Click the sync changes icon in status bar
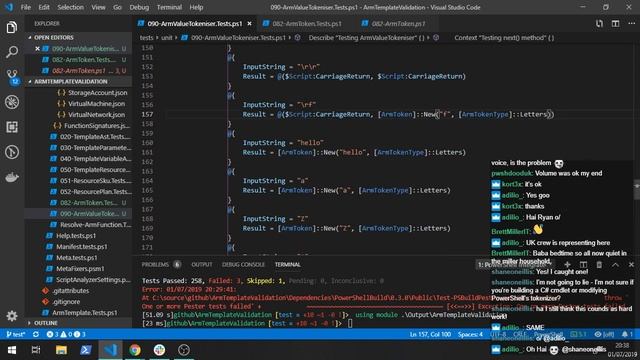This screenshot has width=640, height=360. [x=36, y=334]
